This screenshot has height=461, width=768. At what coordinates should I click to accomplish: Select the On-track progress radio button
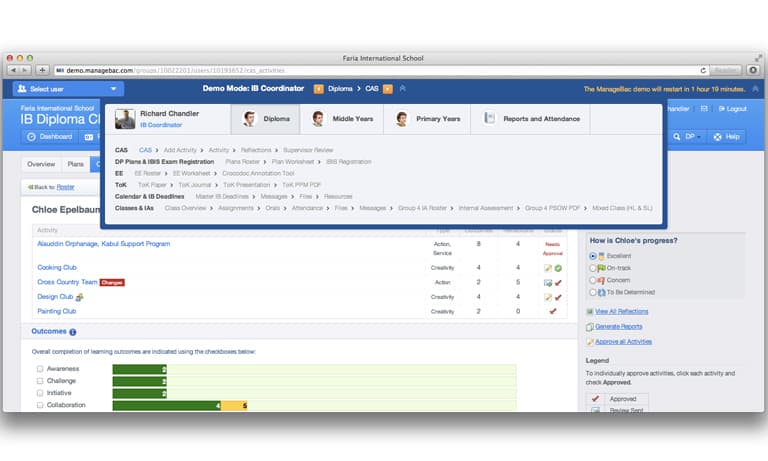[593, 268]
